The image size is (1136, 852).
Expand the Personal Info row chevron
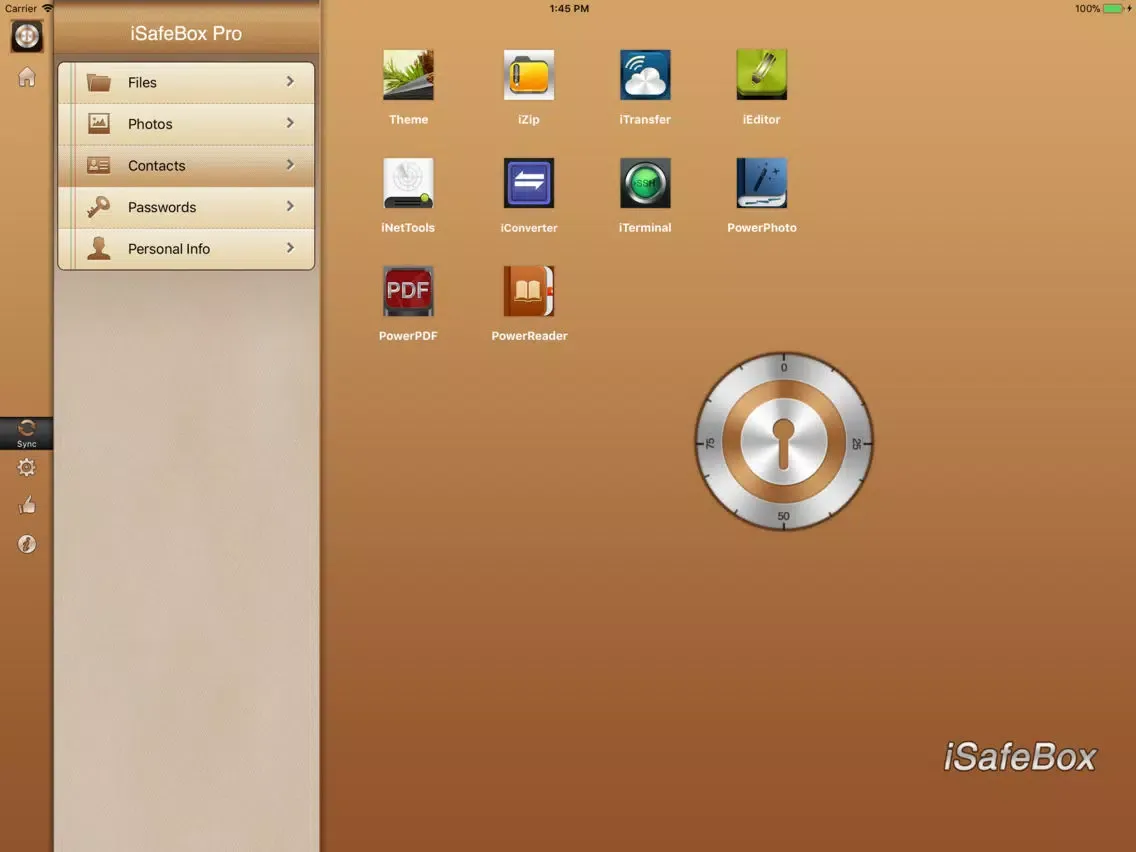coord(290,248)
